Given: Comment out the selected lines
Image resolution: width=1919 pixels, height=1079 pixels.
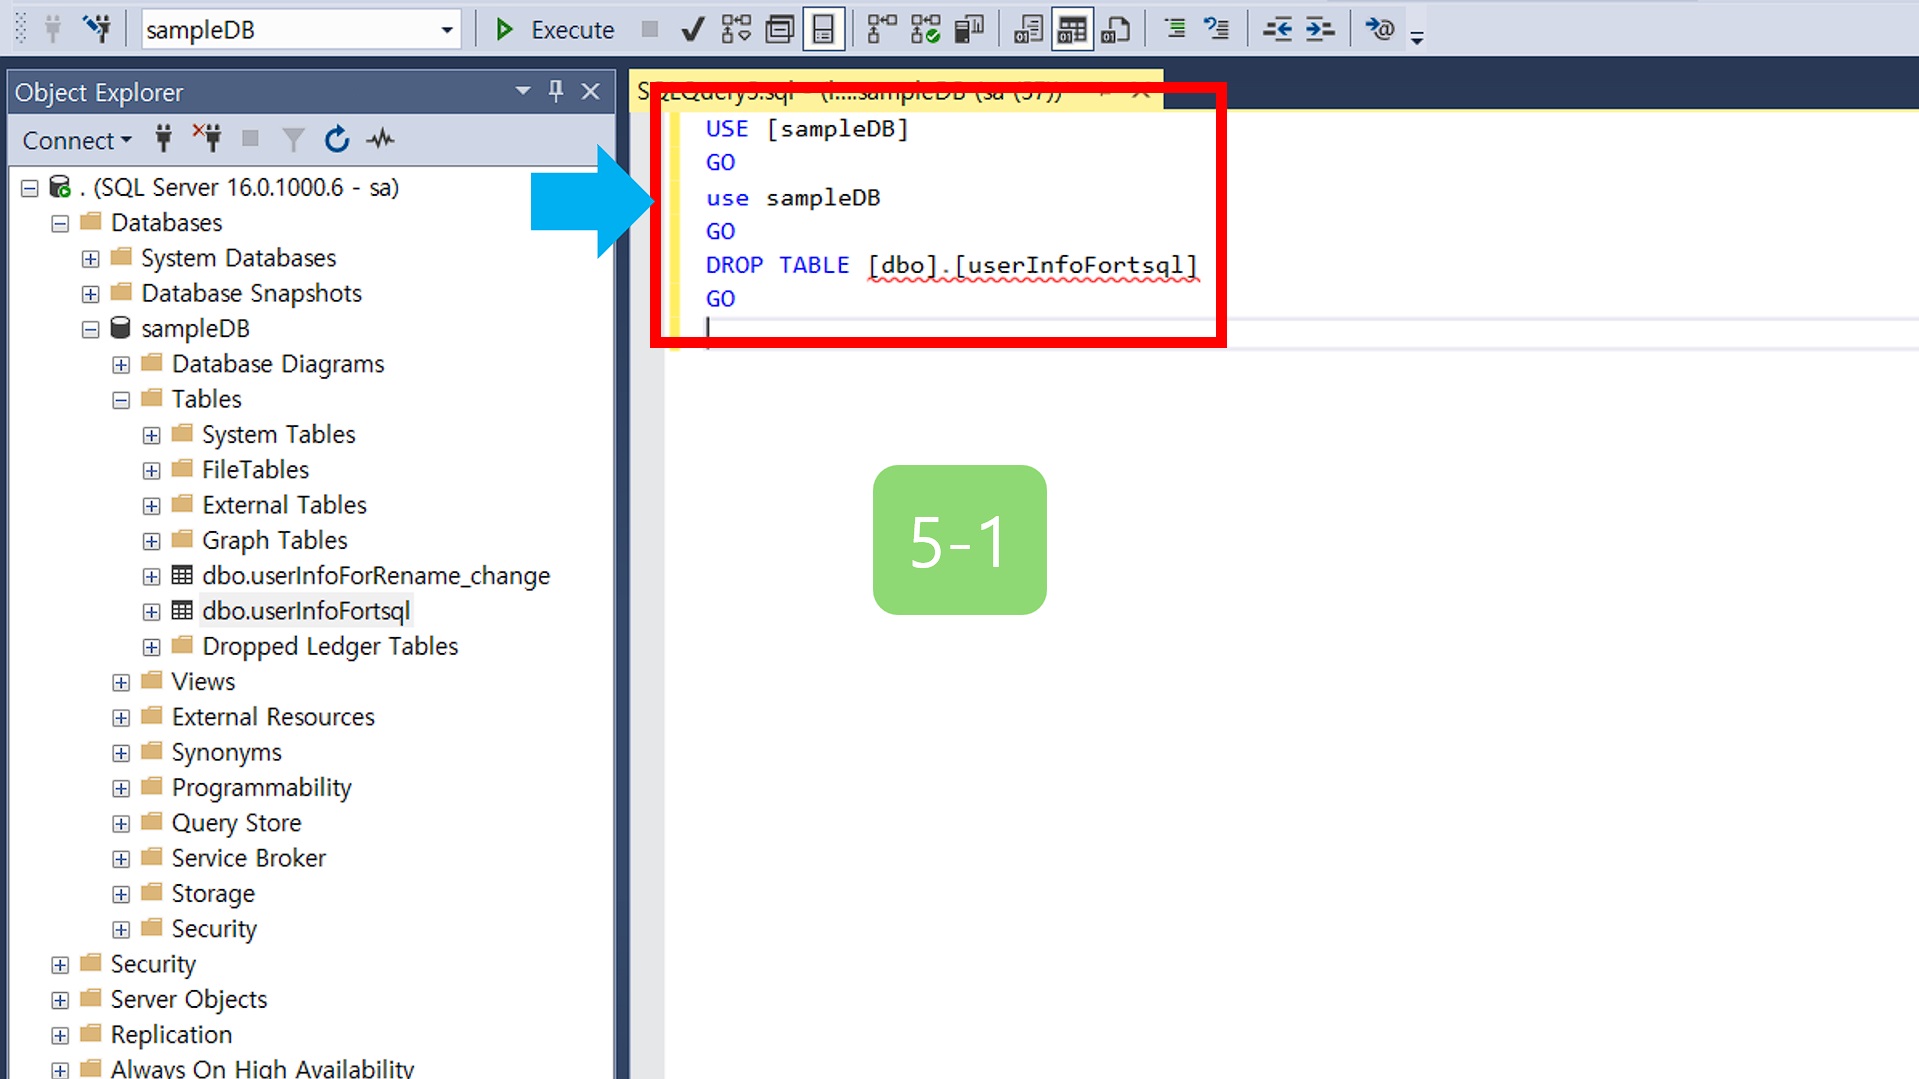Looking at the screenshot, I should click(1175, 29).
